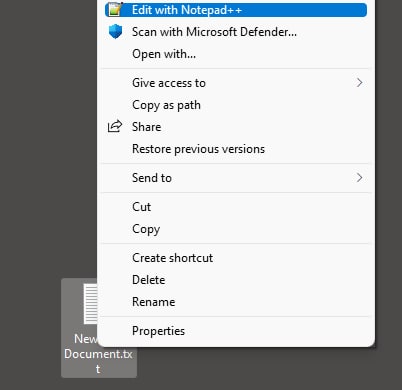Viewport: 402px width, 390px height.
Task: Click Copy in the context menu
Action: pos(236,229)
